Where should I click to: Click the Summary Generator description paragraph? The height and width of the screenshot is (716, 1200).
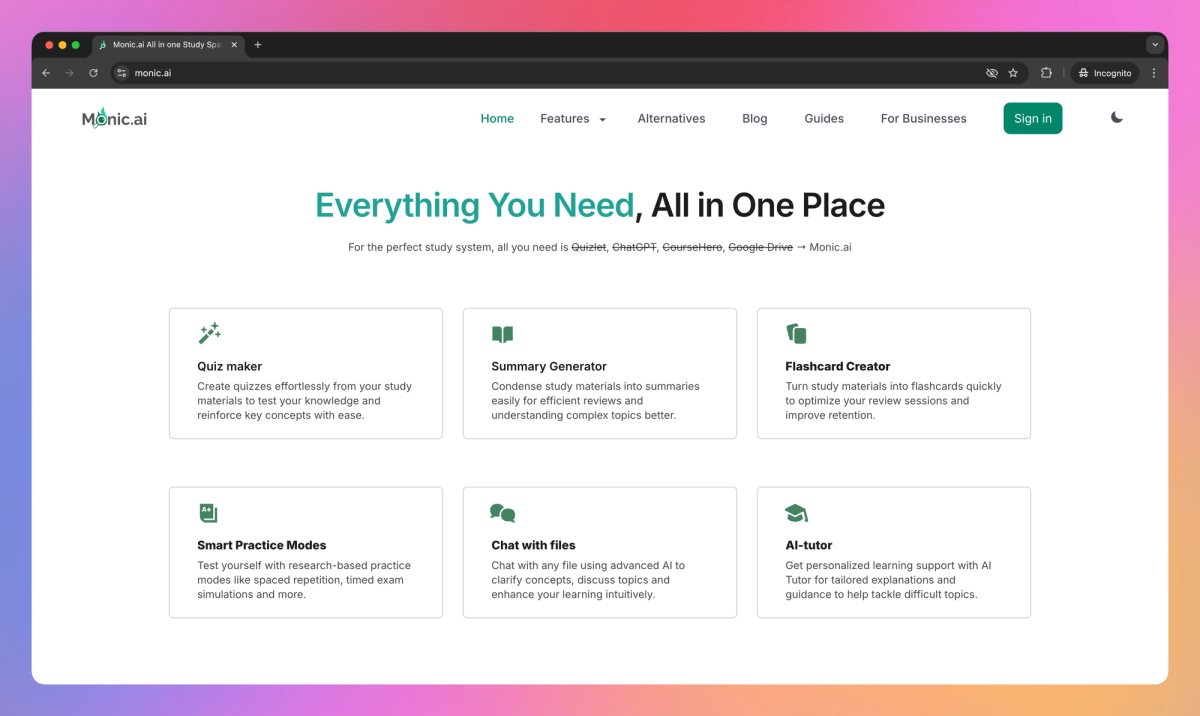tap(595, 401)
